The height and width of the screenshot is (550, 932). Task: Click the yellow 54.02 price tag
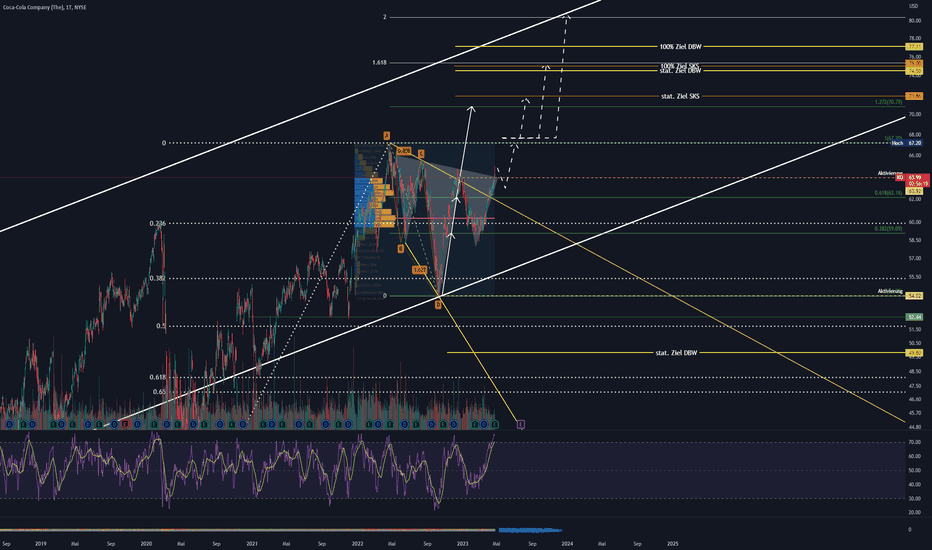pyautogui.click(x=914, y=296)
